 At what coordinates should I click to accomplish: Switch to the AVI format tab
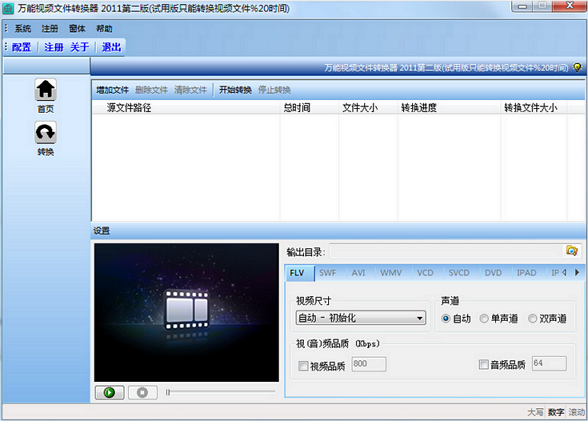pos(358,273)
